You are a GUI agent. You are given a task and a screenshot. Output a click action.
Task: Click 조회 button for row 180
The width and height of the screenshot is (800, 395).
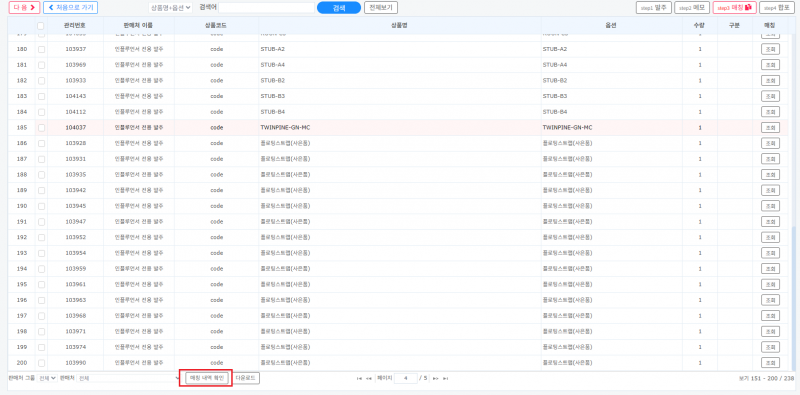click(770, 50)
